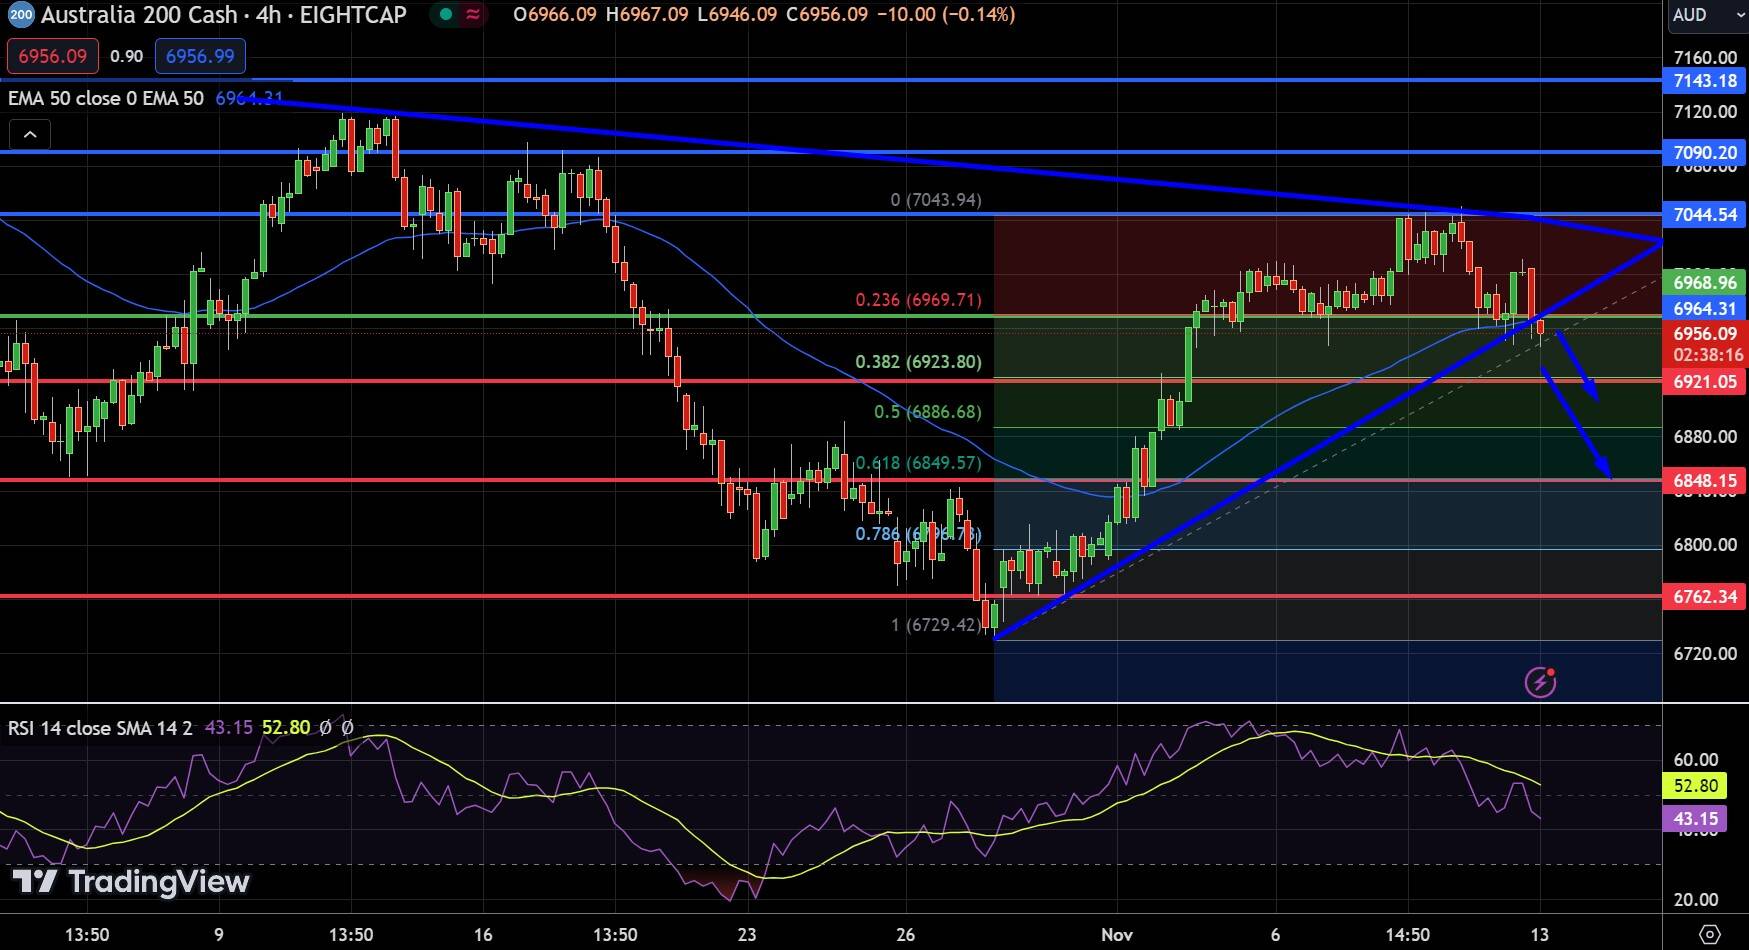Select the EMA 50 indicator legend
Image resolution: width=1749 pixels, height=950 pixels.
coord(106,98)
